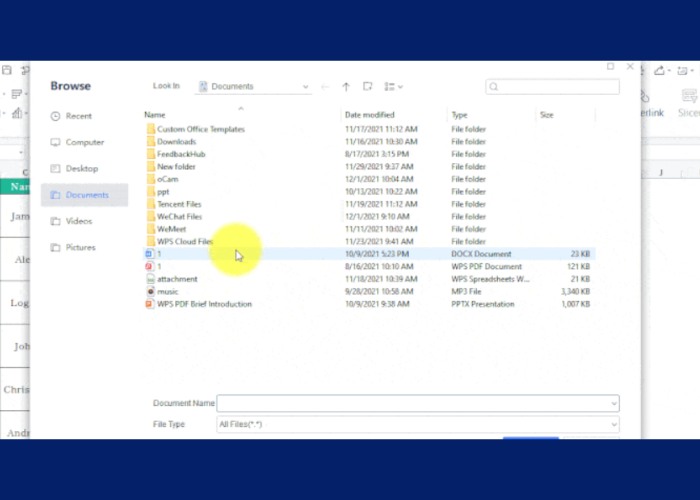The width and height of the screenshot is (700, 500).
Task: Click the 3,340 KB size cell
Action: point(575,292)
